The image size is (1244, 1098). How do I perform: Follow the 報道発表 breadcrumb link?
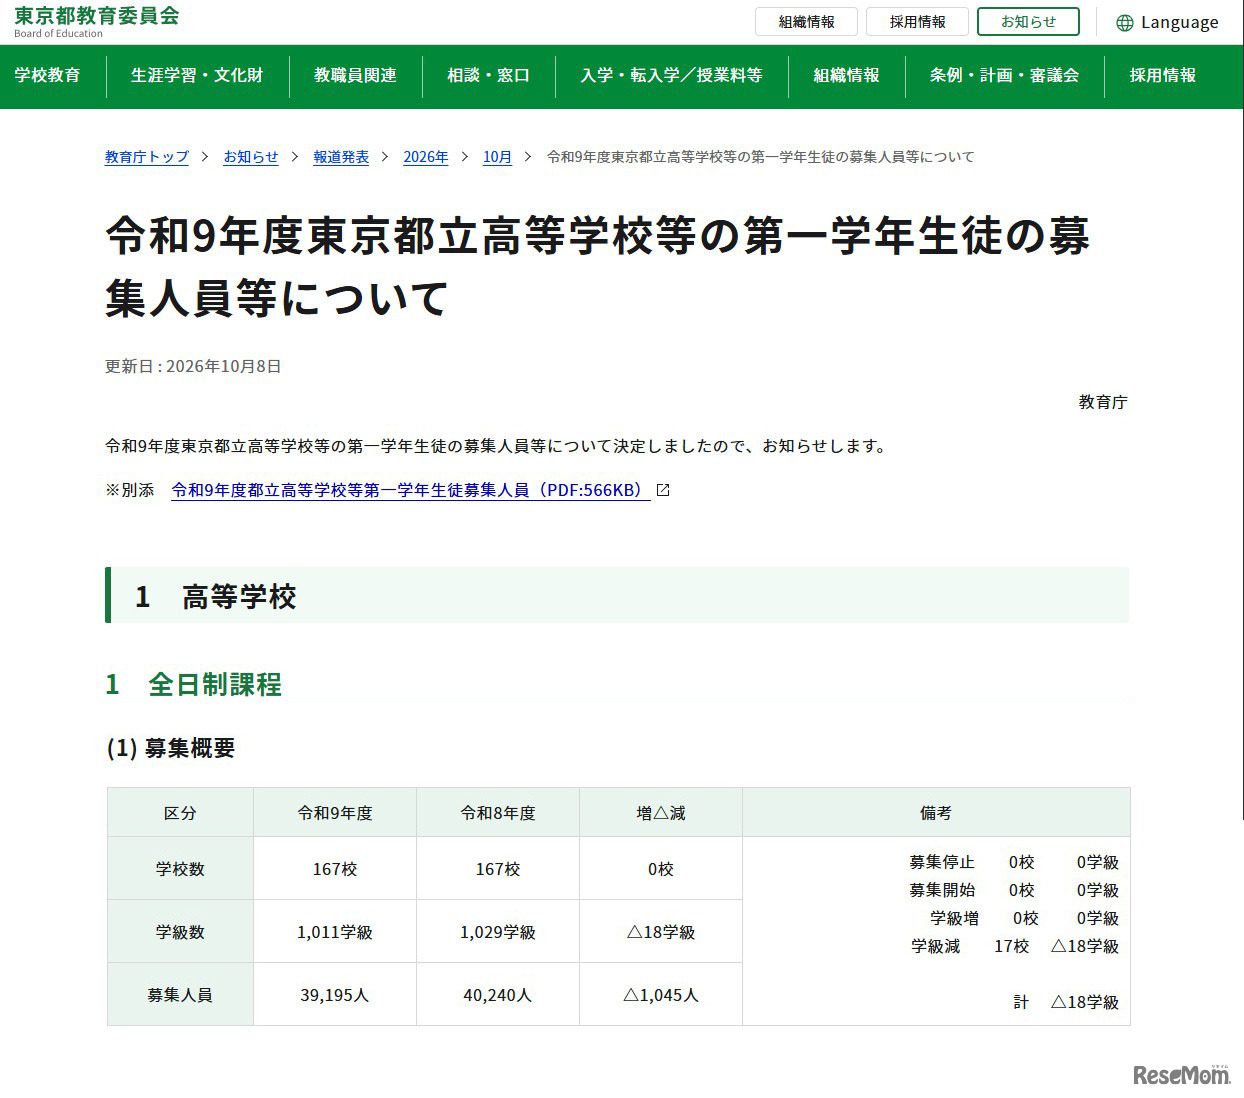point(341,157)
